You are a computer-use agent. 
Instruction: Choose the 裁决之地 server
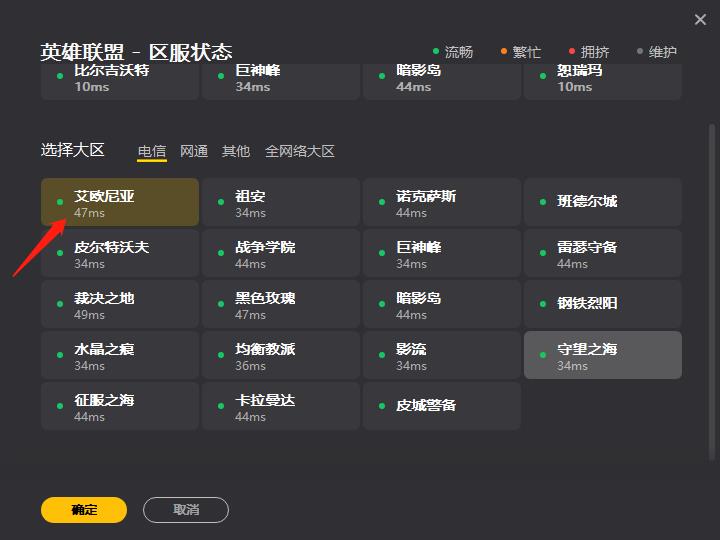click(120, 304)
